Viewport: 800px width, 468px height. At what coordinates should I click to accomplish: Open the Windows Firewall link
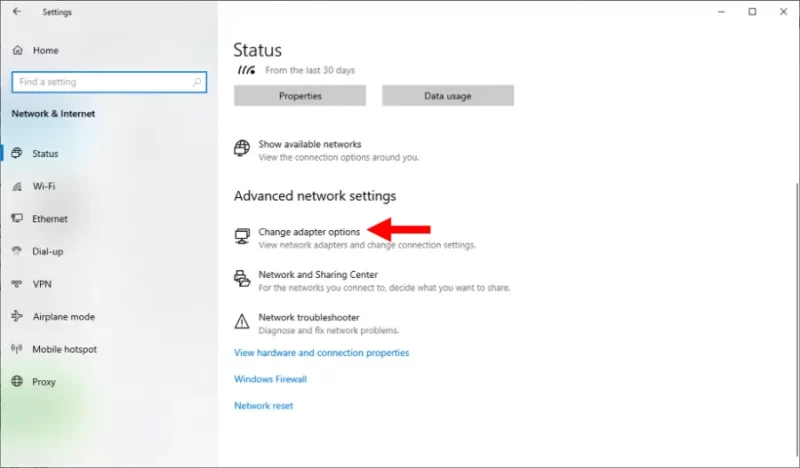(x=270, y=379)
